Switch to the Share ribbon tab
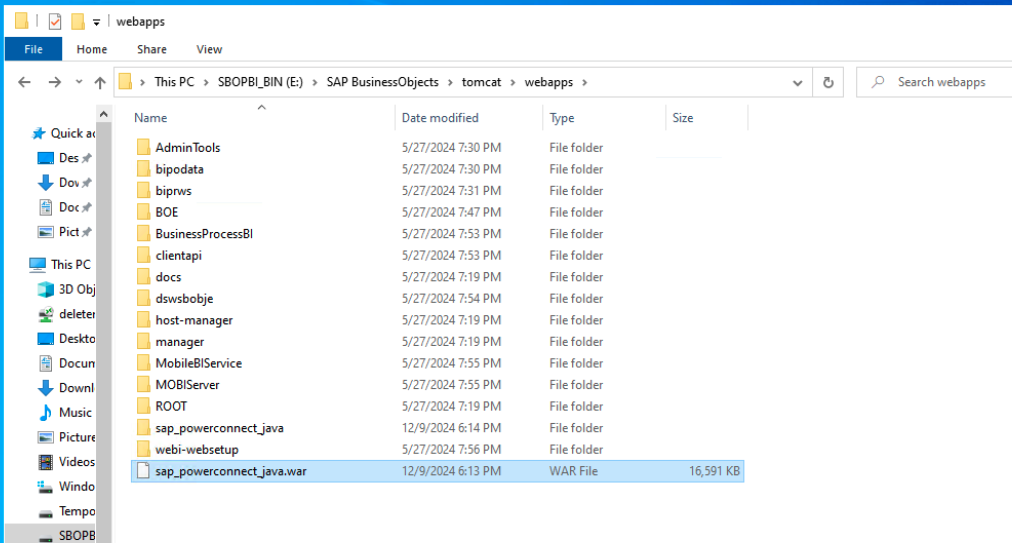1012x543 pixels. tap(152, 49)
